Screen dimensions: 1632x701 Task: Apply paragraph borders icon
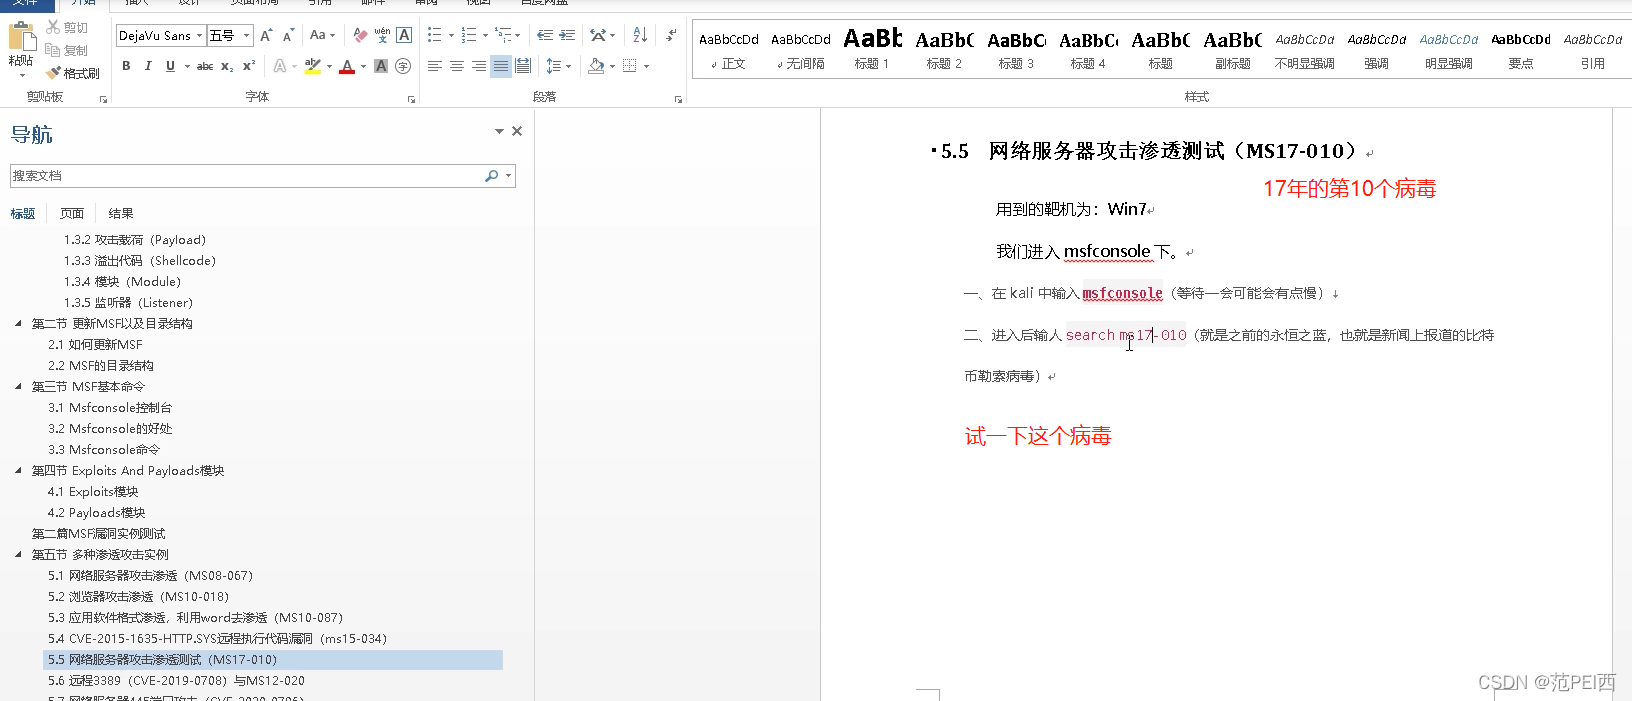(x=629, y=66)
